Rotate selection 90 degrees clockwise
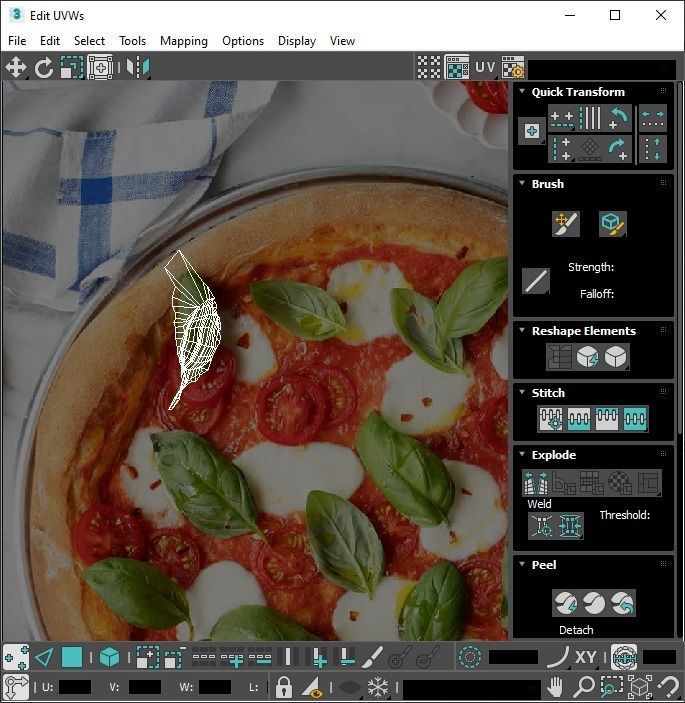The image size is (685, 703). [618, 149]
